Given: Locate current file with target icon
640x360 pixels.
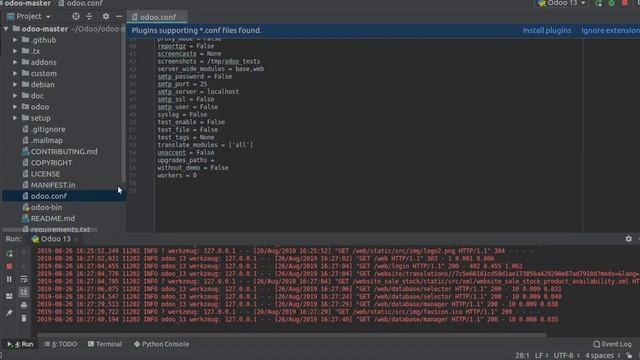Looking at the screenshot, I should pyautogui.click(x=76, y=16).
